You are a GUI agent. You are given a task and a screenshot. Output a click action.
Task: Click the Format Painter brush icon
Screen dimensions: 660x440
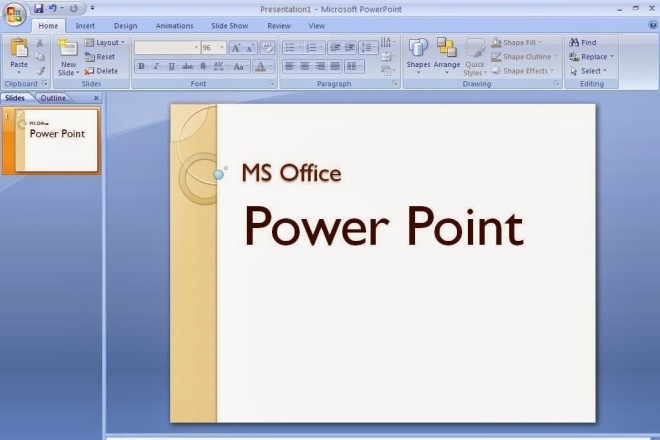tap(40, 71)
